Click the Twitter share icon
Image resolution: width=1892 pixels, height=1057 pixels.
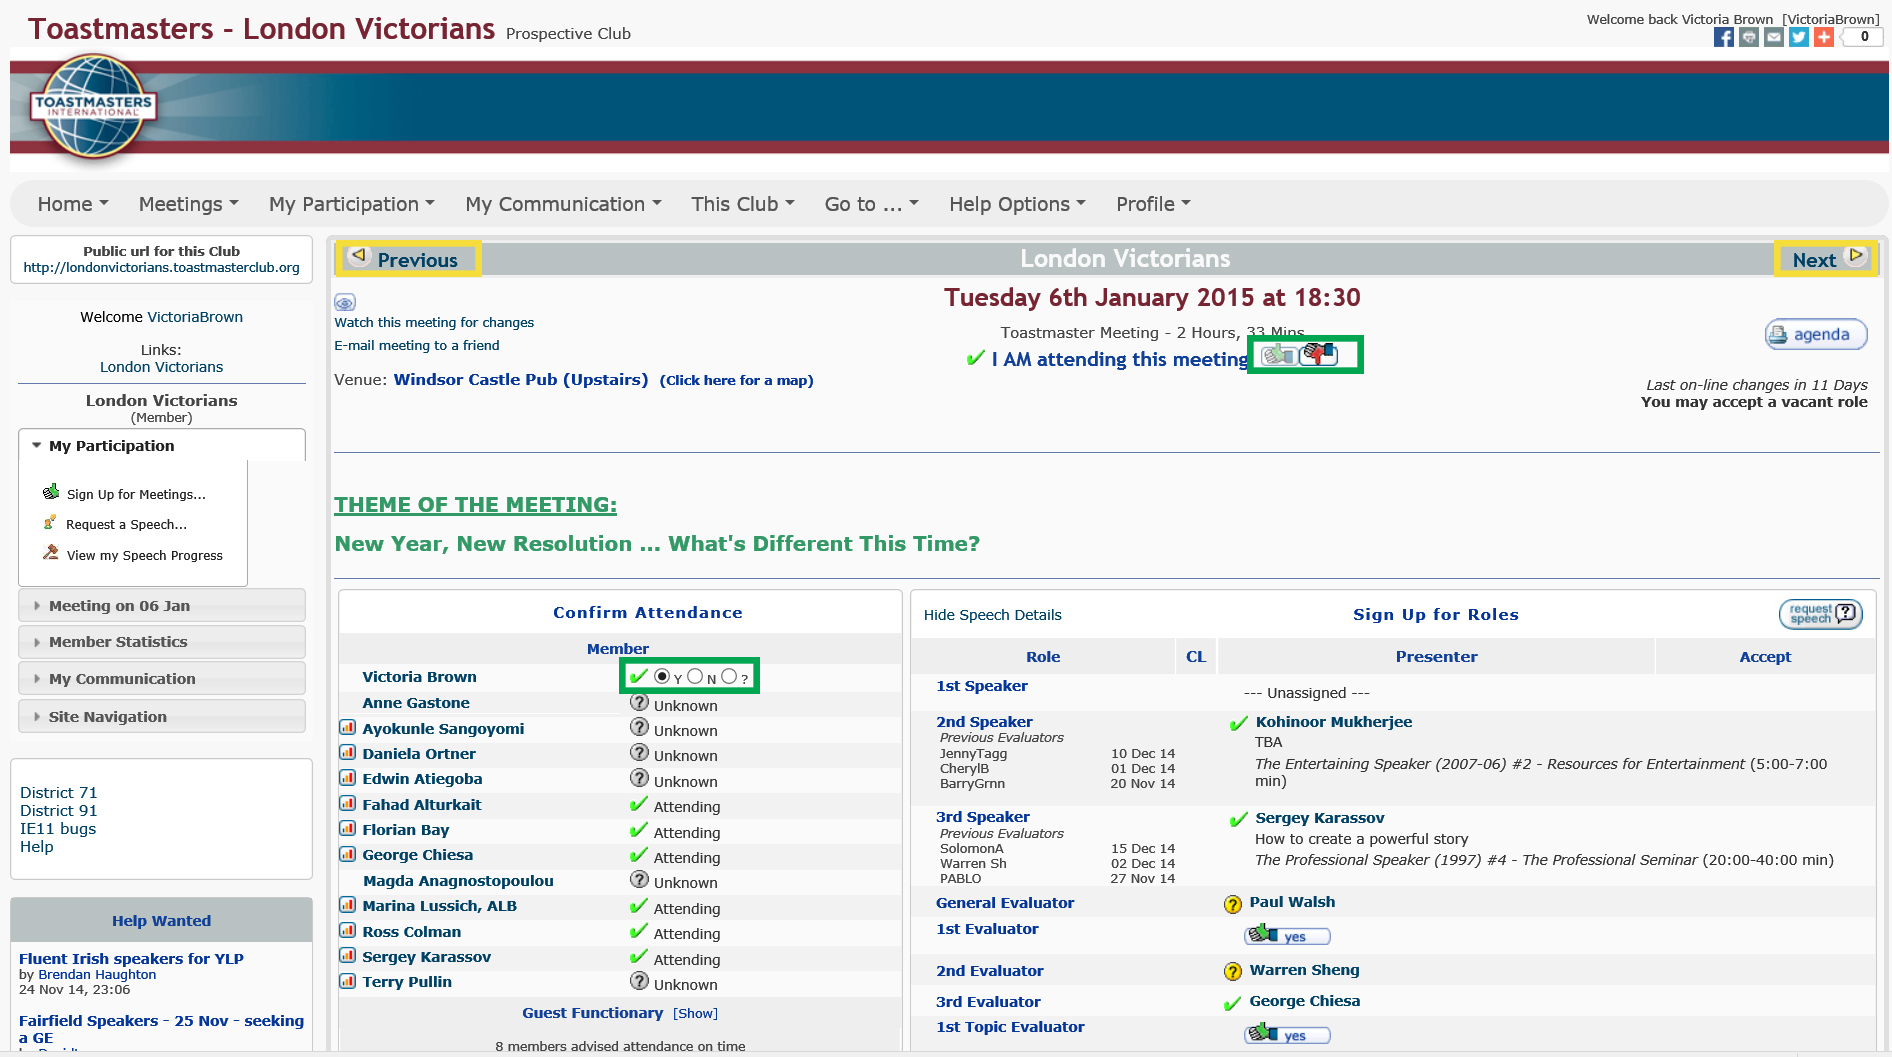tap(1798, 37)
